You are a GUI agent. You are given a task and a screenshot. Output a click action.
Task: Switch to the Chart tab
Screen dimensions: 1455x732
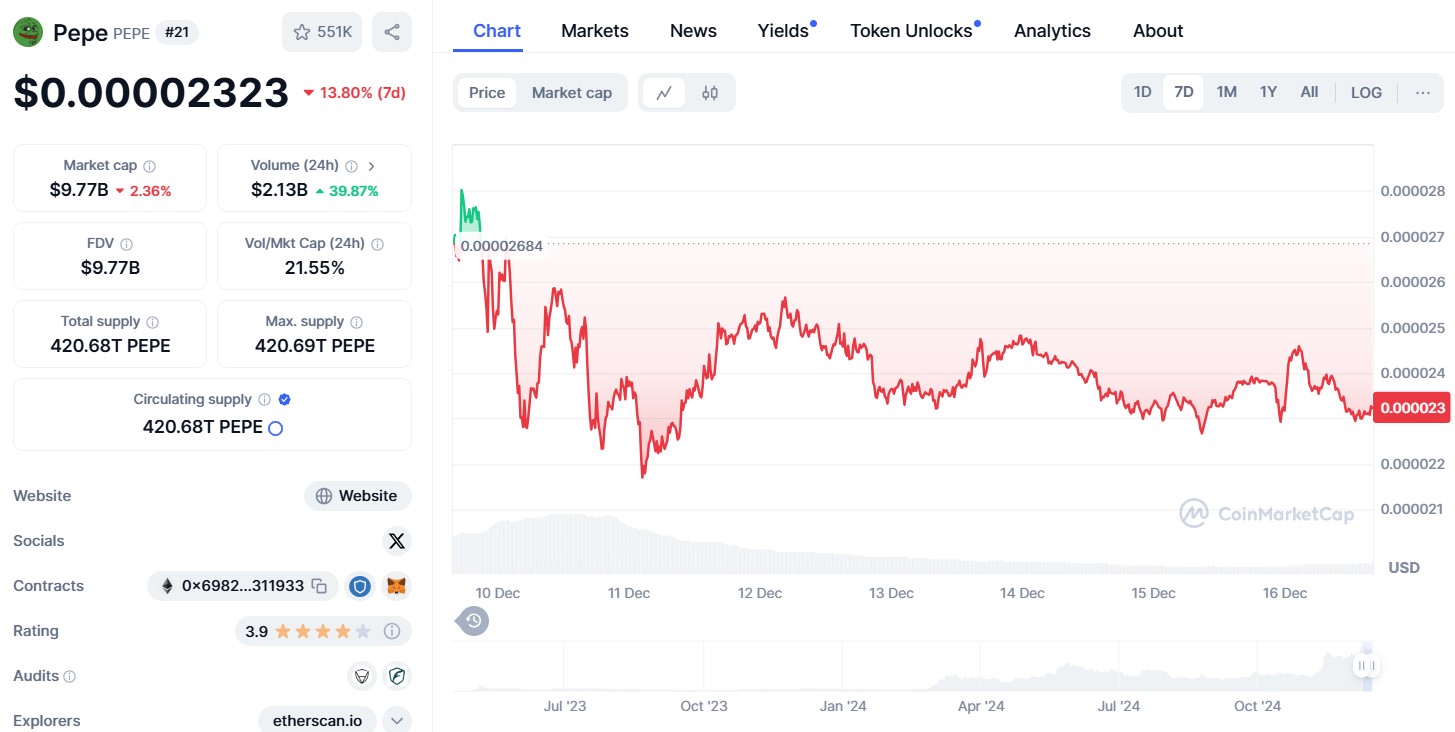tap(497, 31)
